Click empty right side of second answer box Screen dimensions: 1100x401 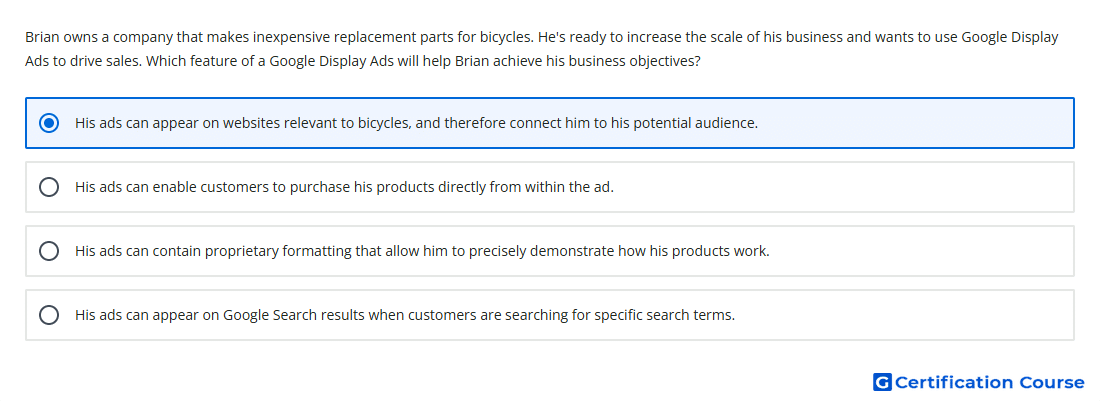[842, 187]
